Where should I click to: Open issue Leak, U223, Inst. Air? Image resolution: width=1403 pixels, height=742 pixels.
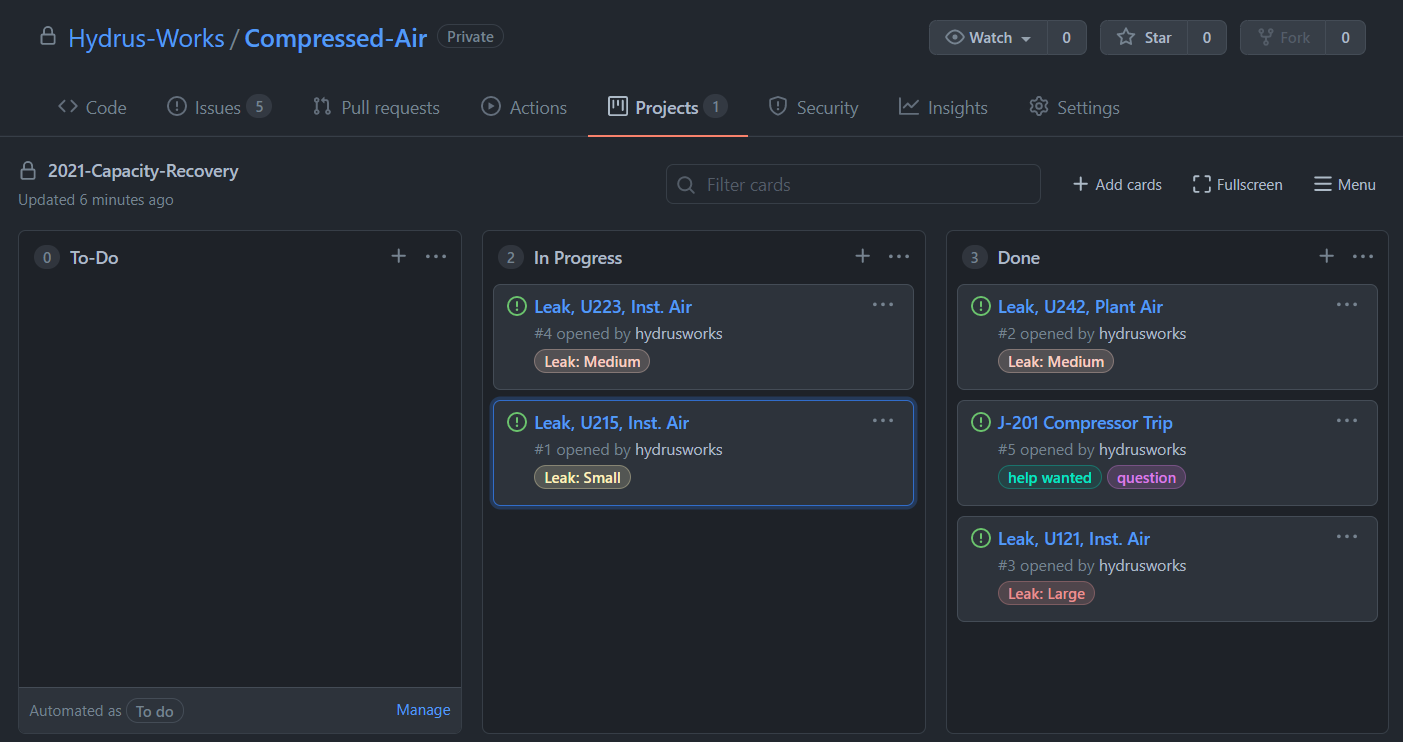click(x=613, y=307)
